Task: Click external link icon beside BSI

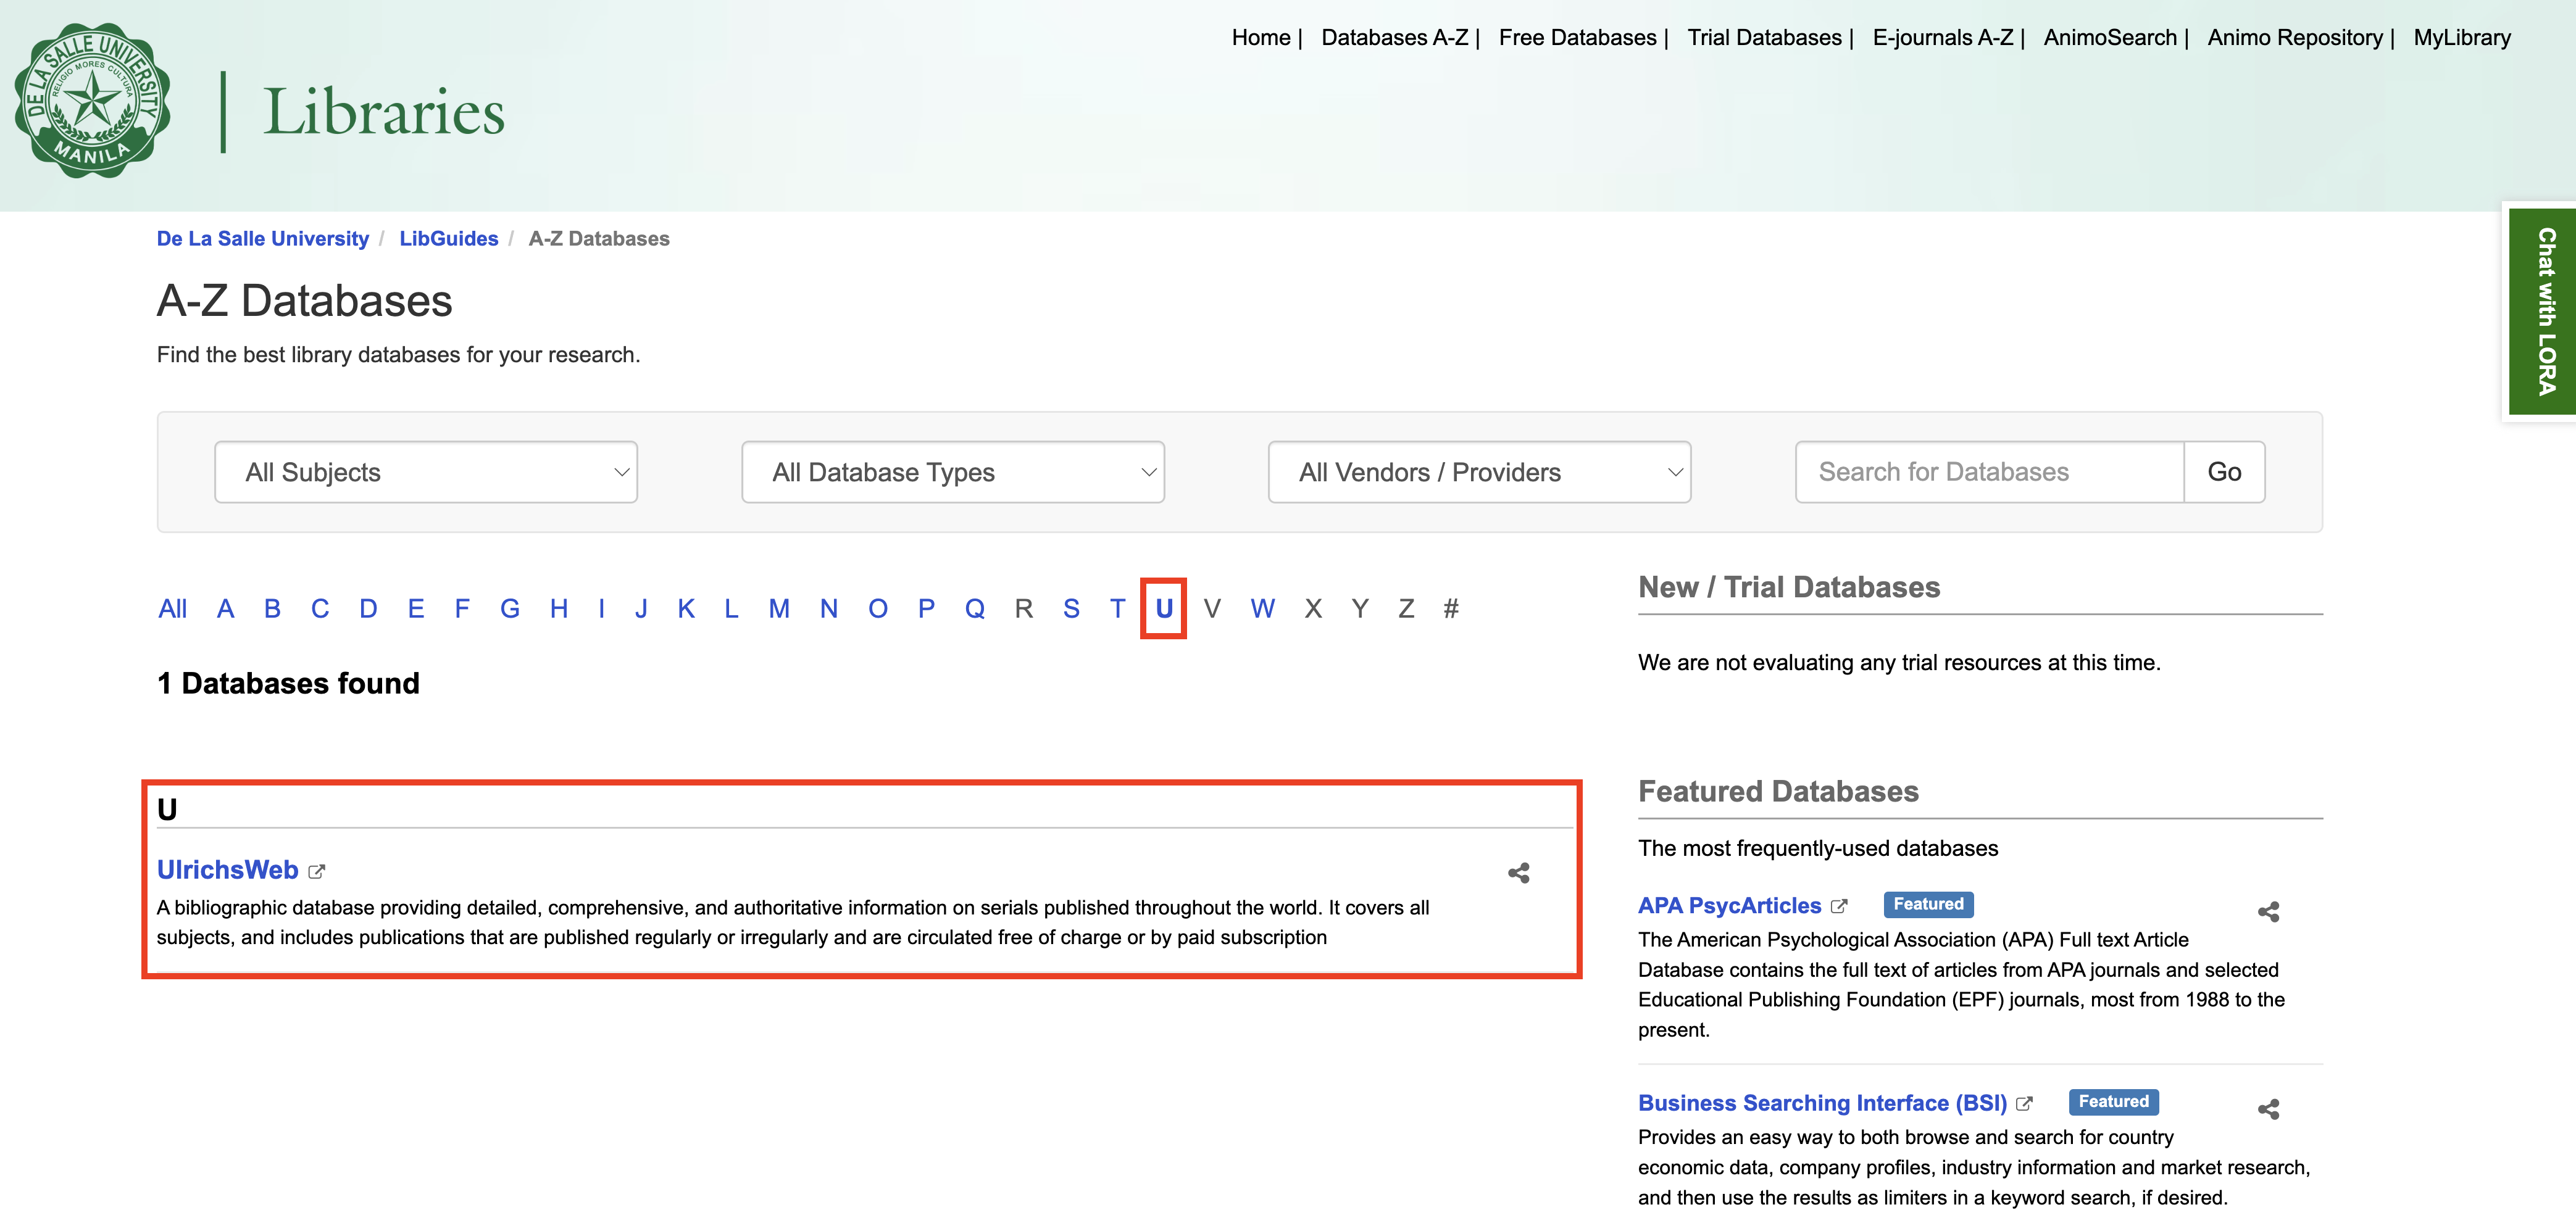Action: coord(2025,1103)
